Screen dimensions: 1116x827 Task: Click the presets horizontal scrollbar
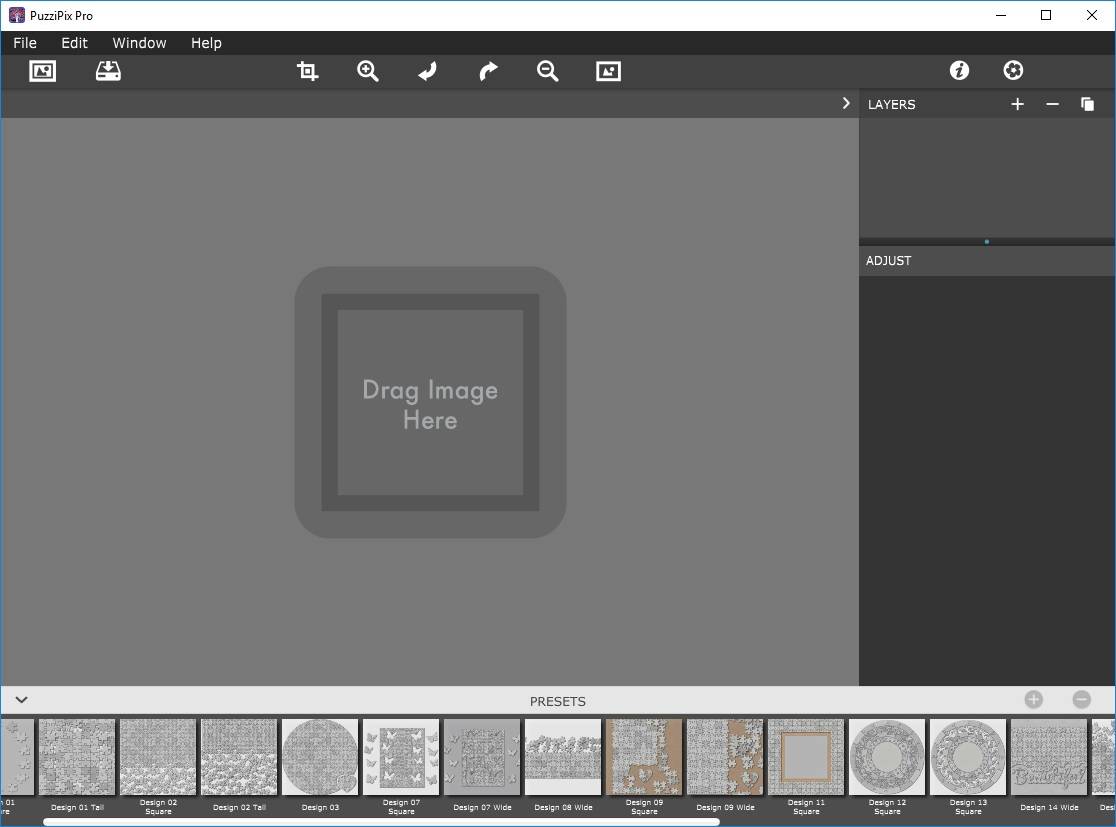coord(381,822)
